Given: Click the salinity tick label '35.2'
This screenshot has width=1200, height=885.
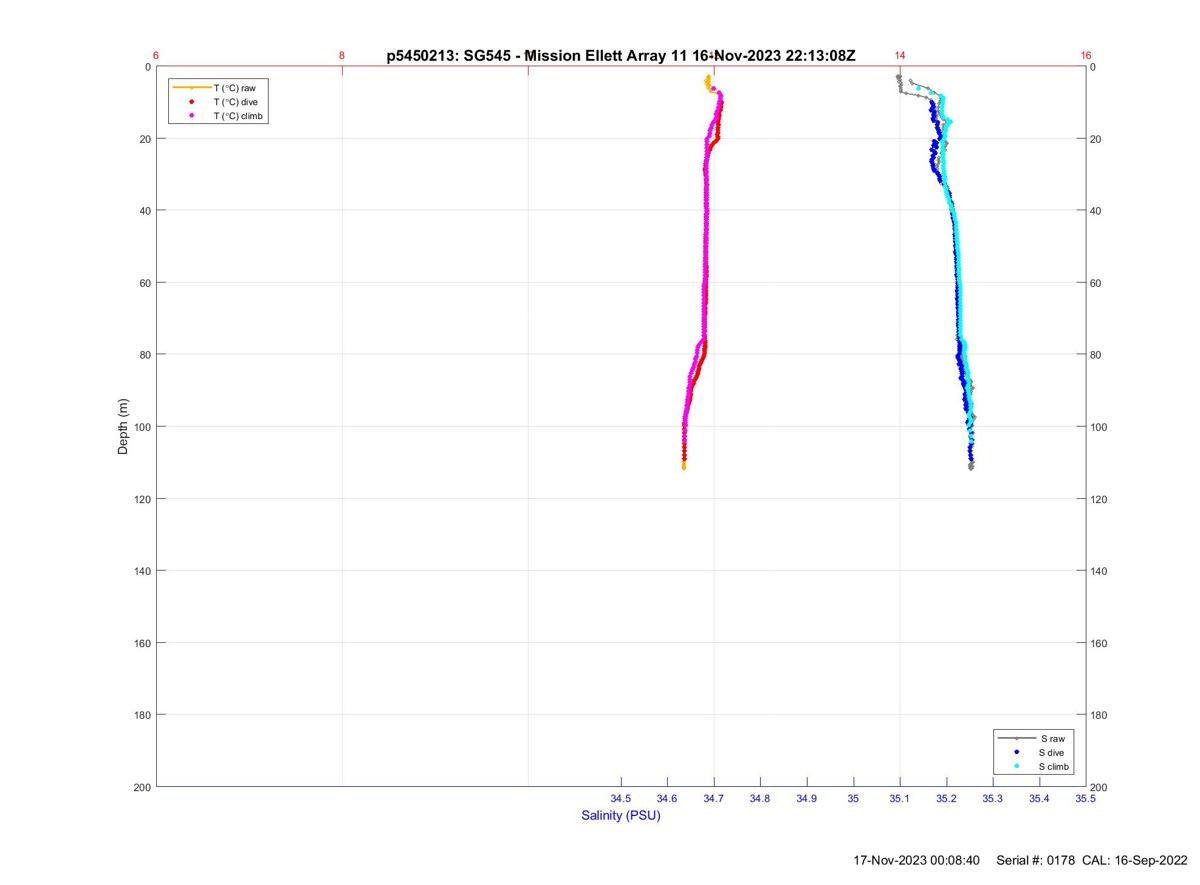Looking at the screenshot, I should point(946,798).
